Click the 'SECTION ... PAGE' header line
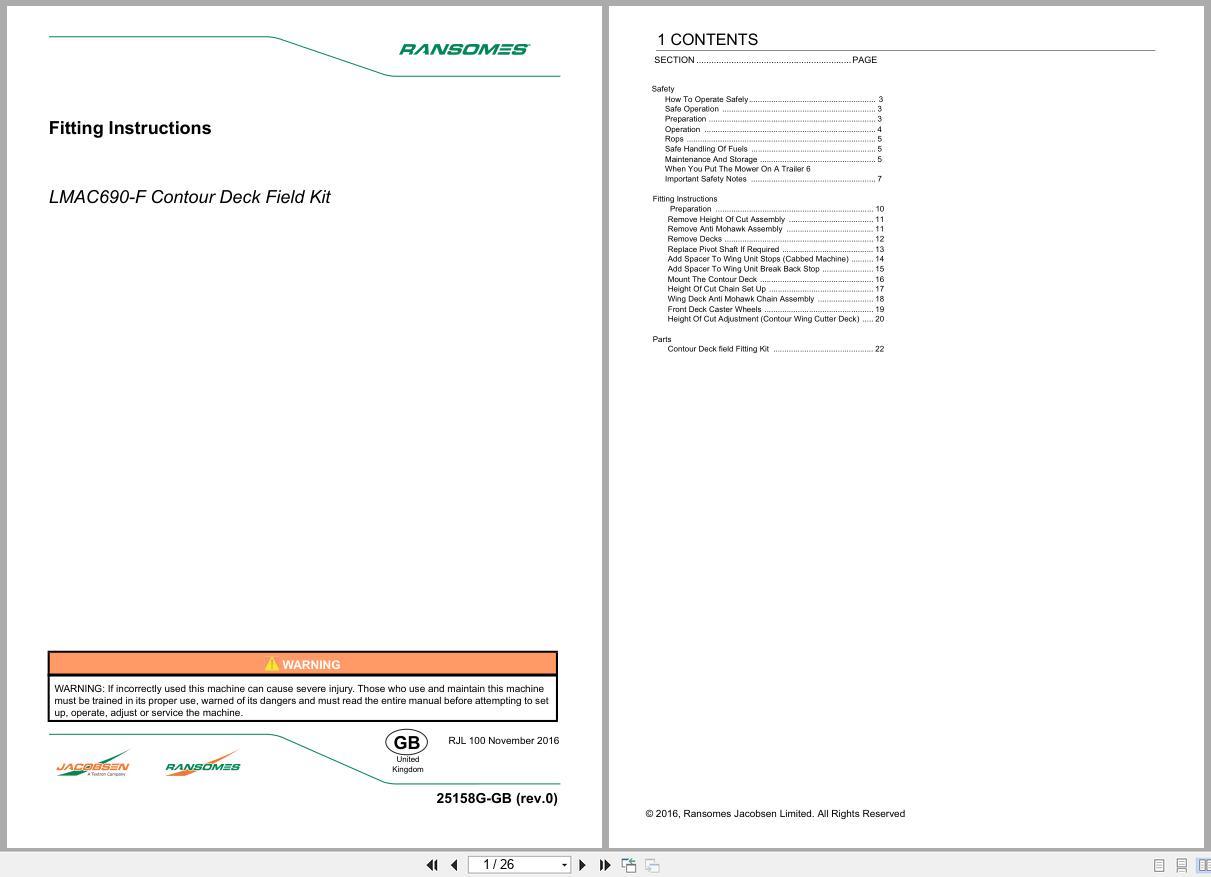Image resolution: width=1211 pixels, height=877 pixels. (x=765, y=60)
